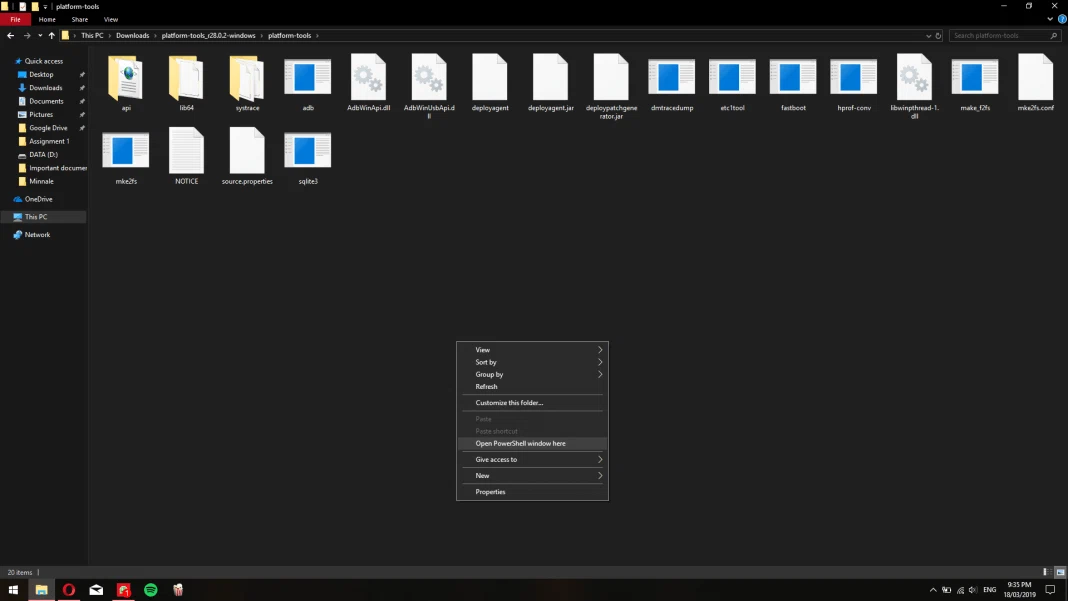Open the File ribbon tab
Screen dimensions: 1068x601
pos(15,20)
